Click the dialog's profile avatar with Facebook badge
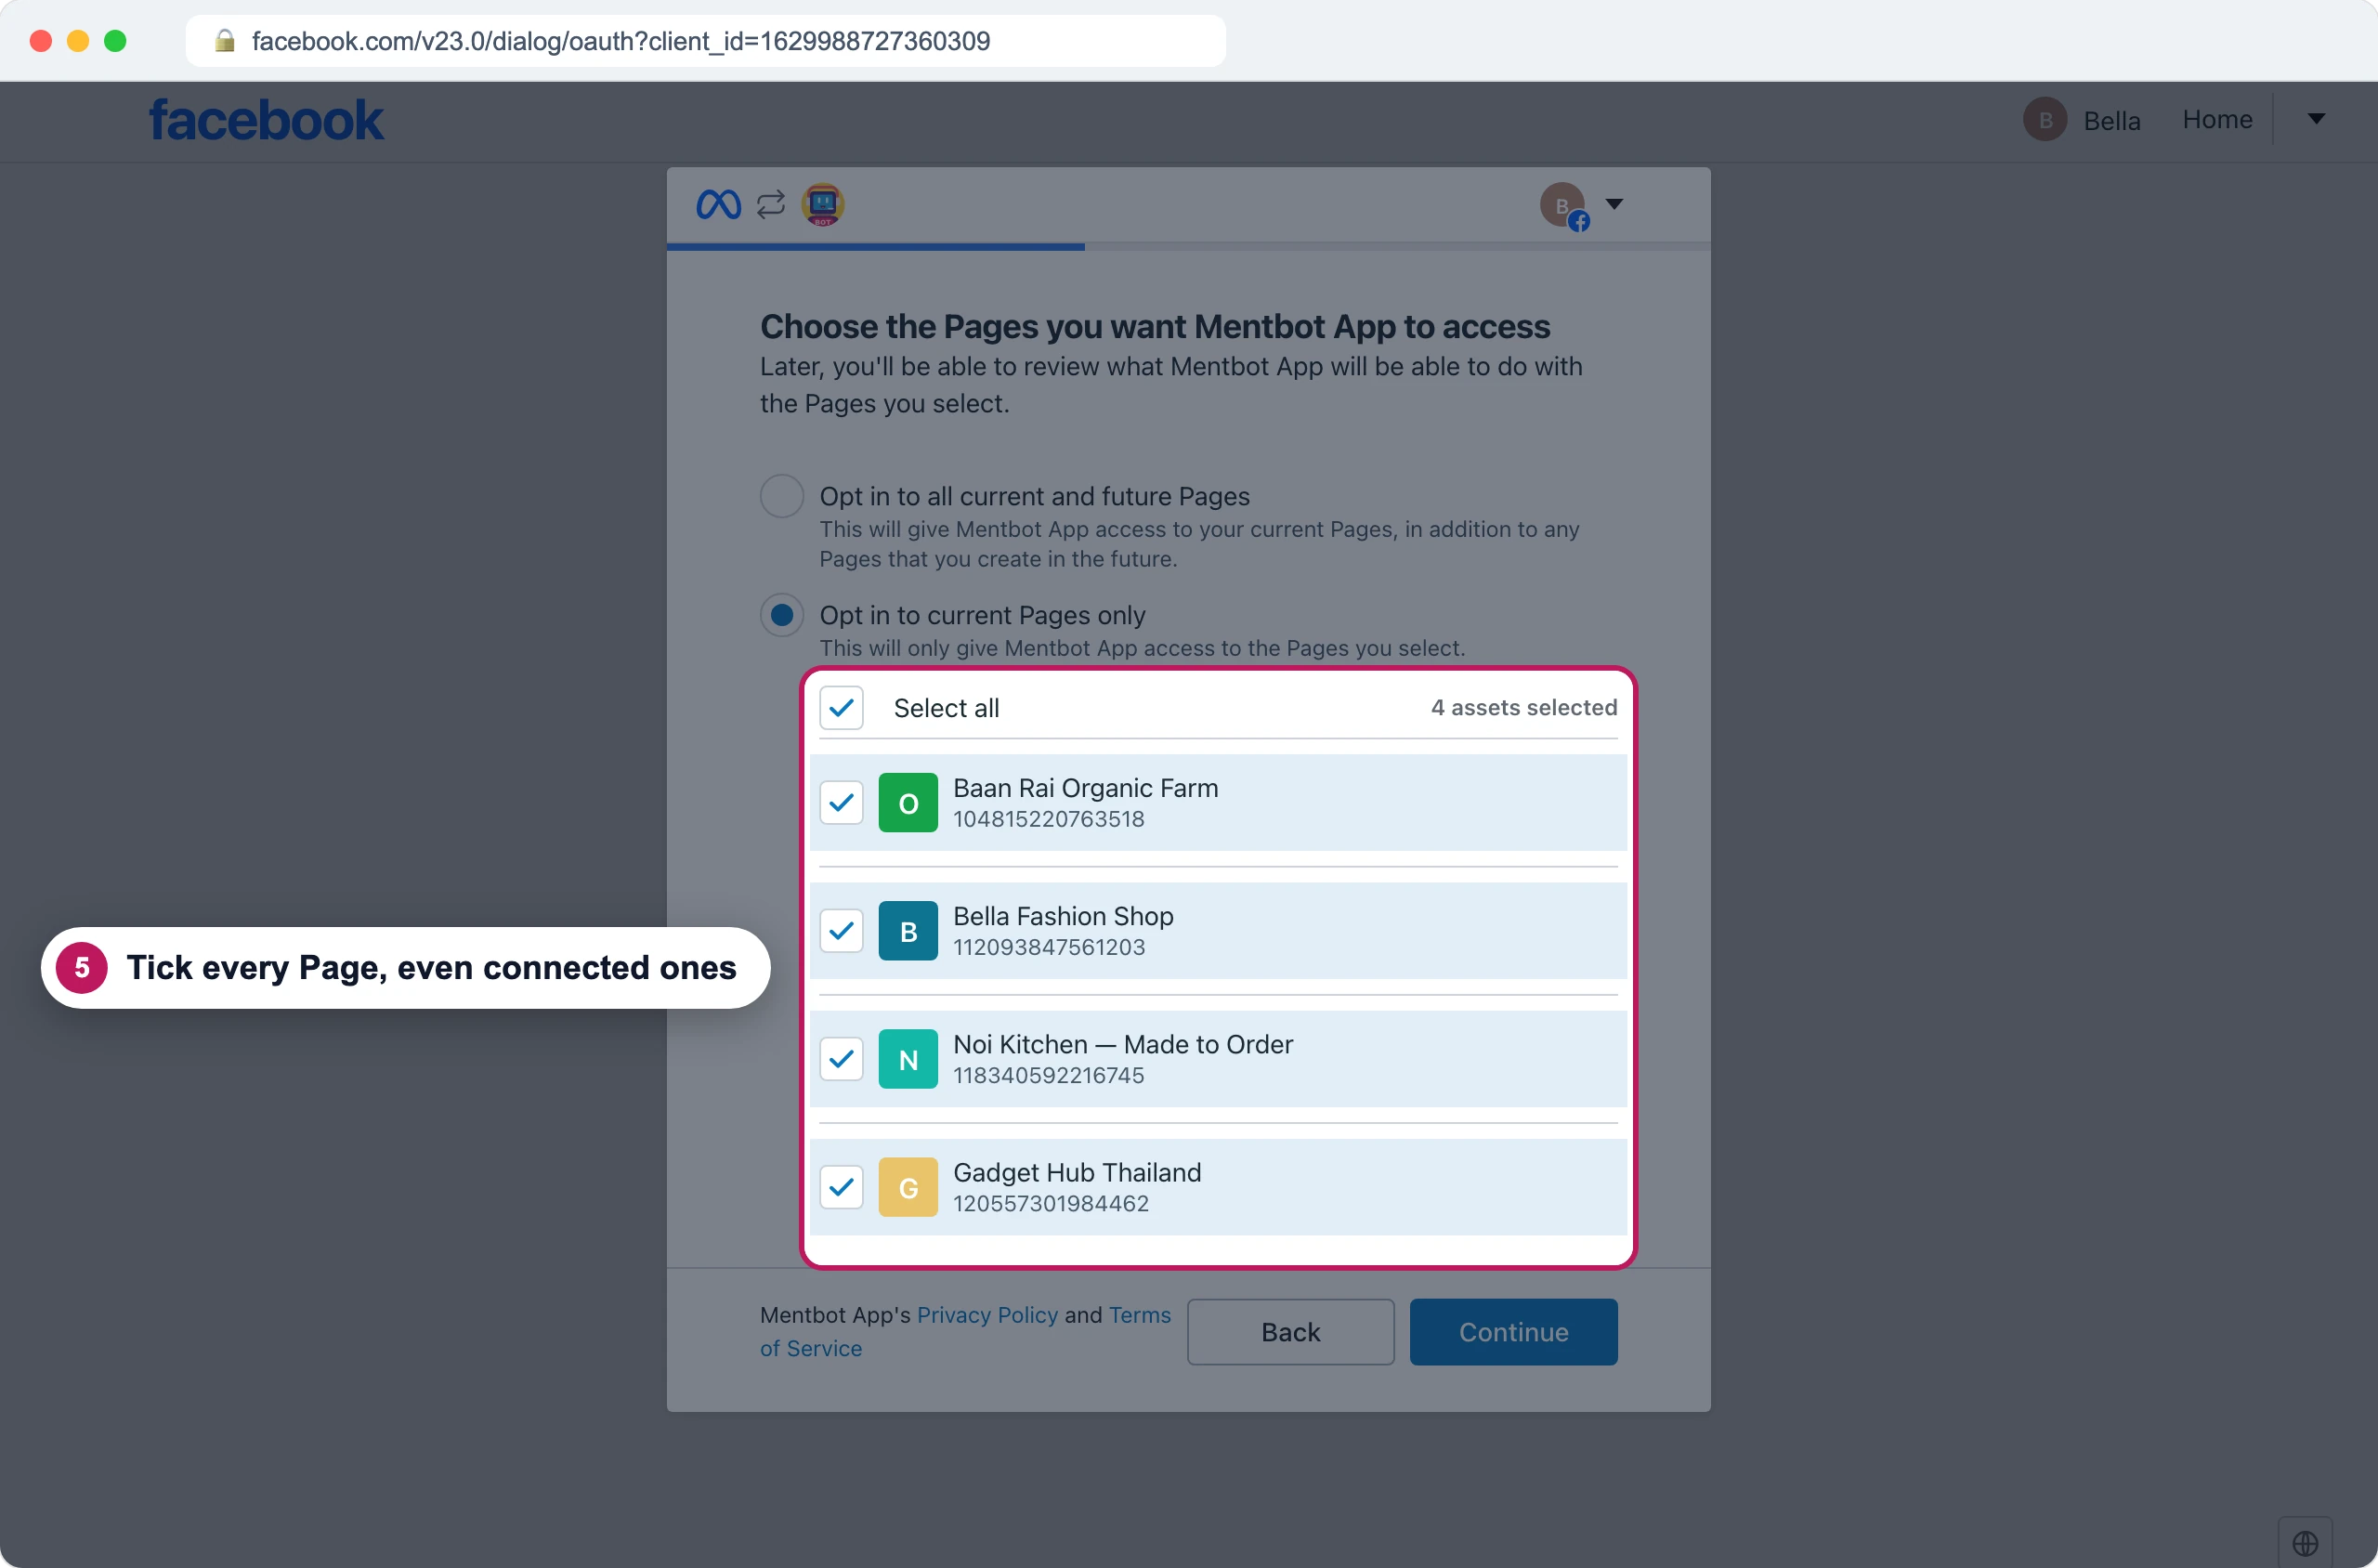 tap(1564, 206)
